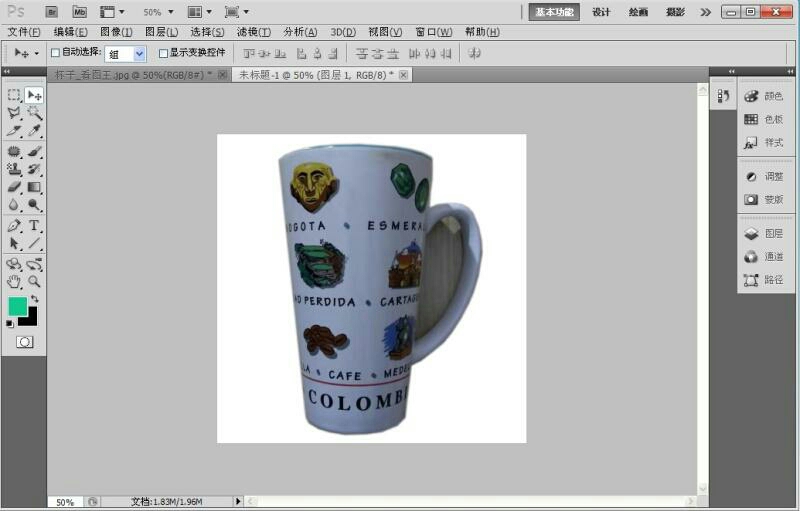
Task: Switch to the 杯子 jpg document tab
Action: pyautogui.click(x=133, y=75)
